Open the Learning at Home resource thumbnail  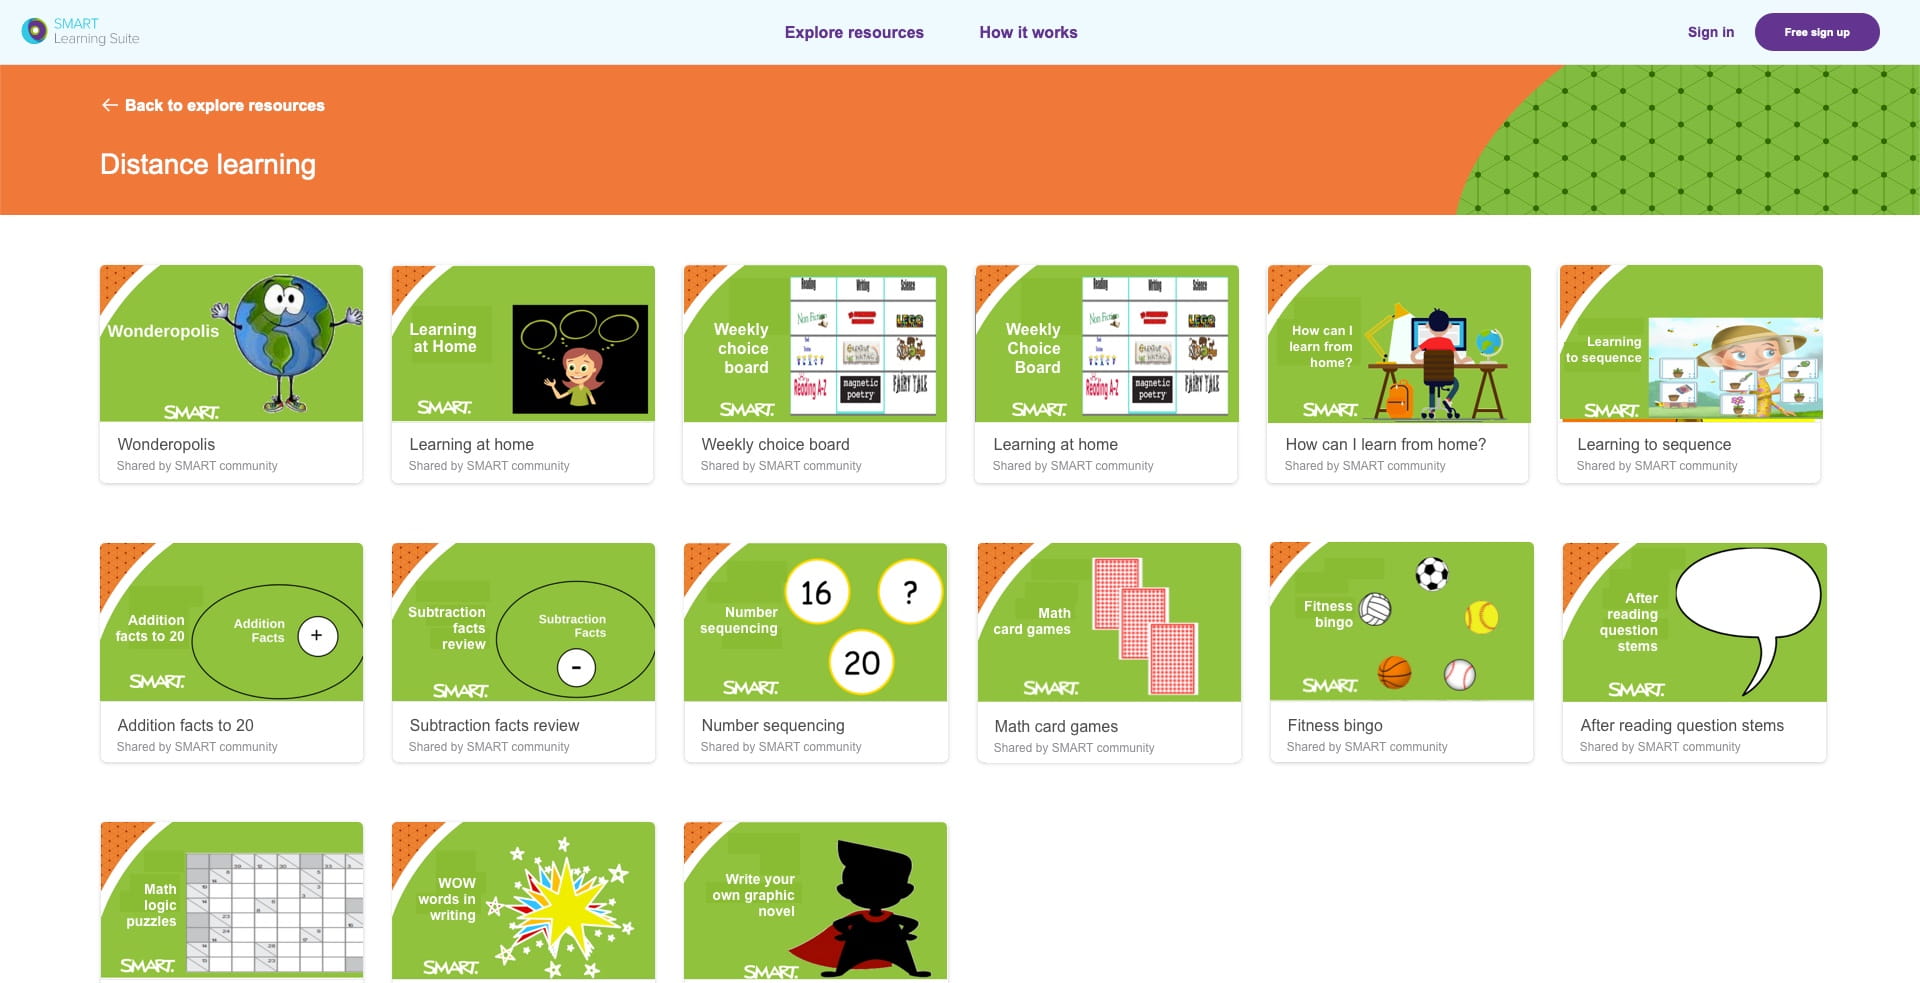(523, 342)
